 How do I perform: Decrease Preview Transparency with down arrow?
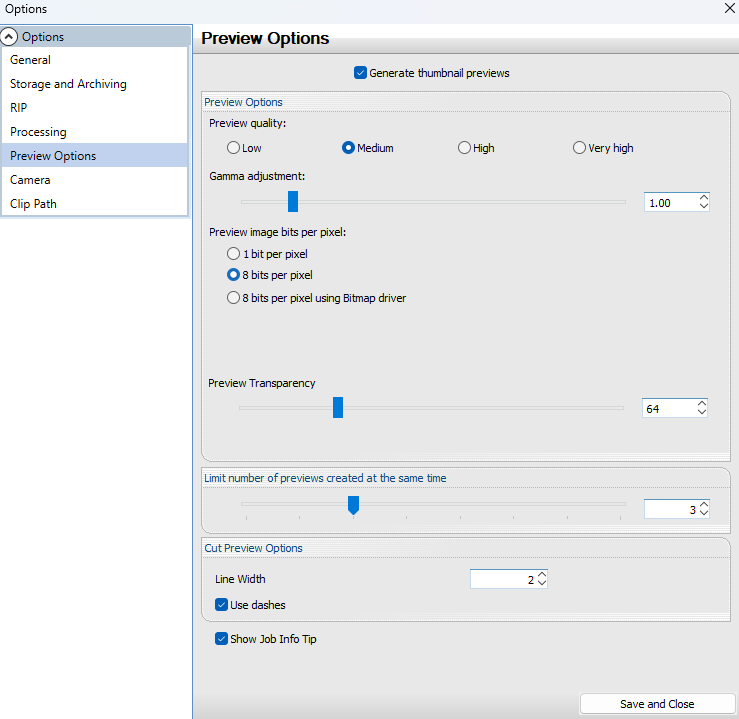(x=702, y=412)
